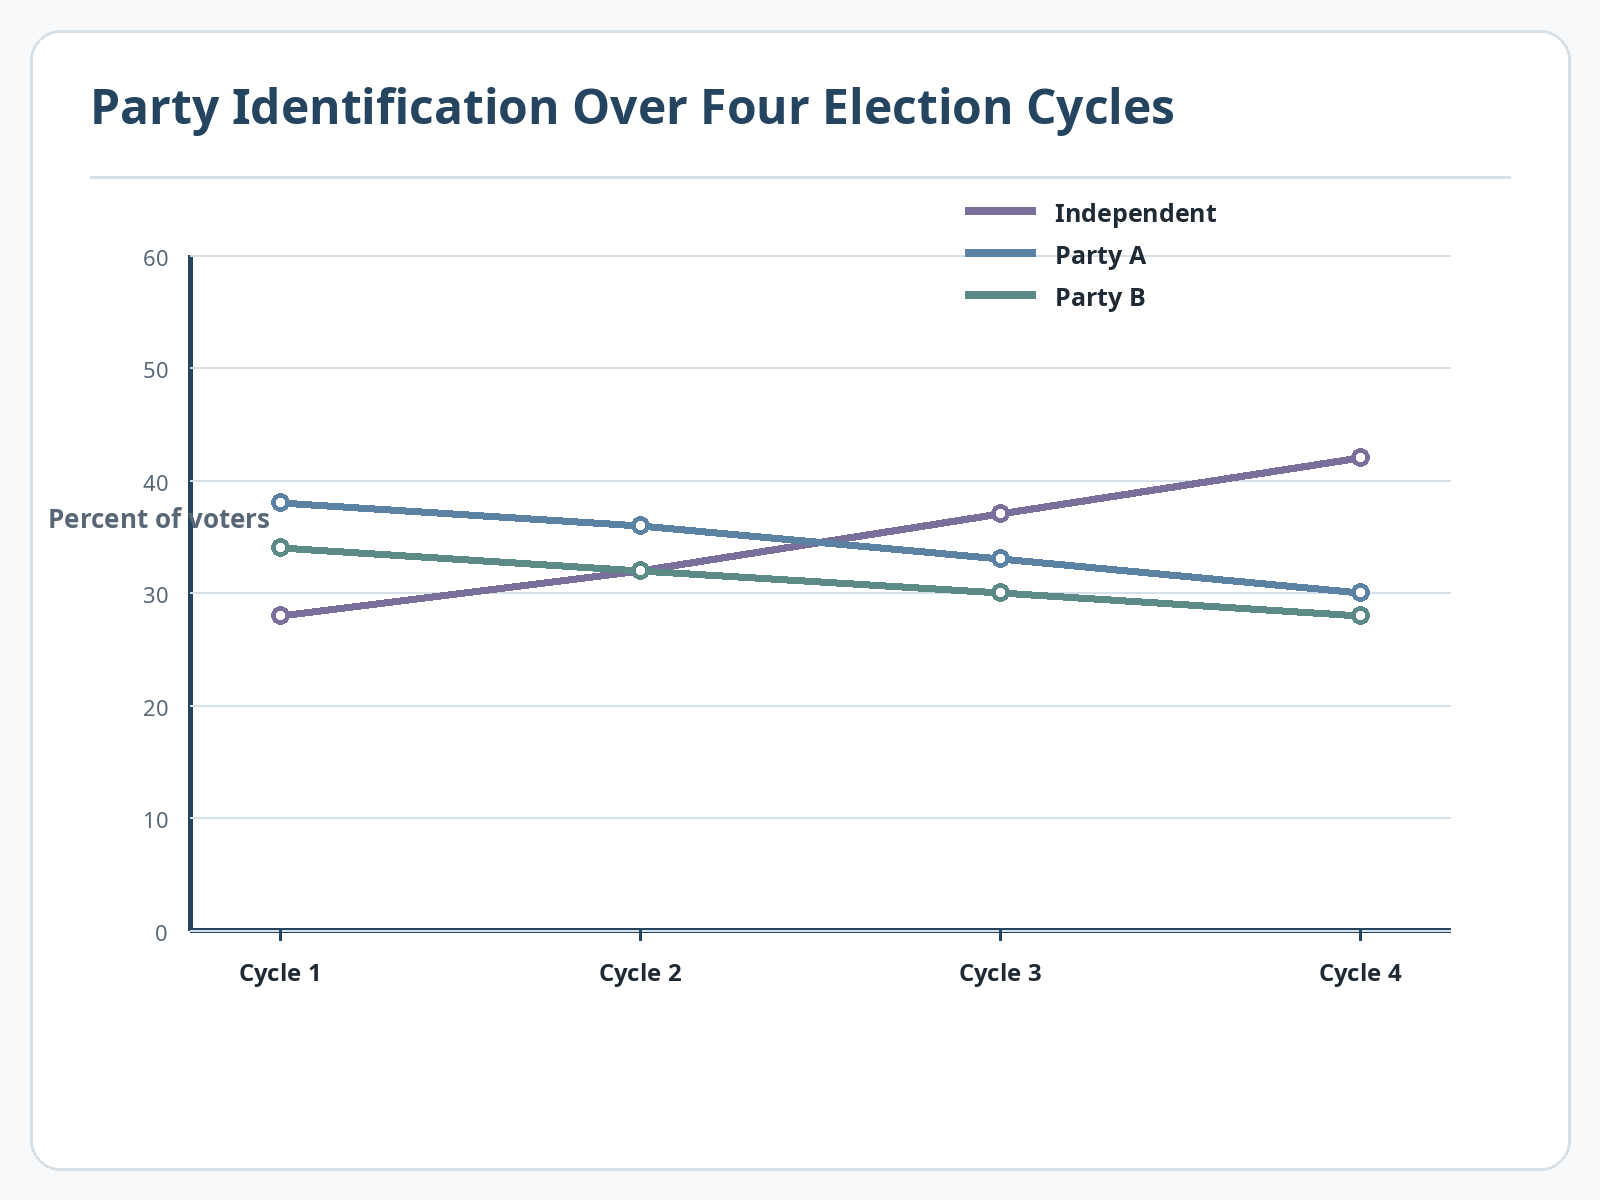This screenshot has height=1200, width=1600.
Task: Click the Party B data point at Cycle 1
Action: click(x=280, y=547)
